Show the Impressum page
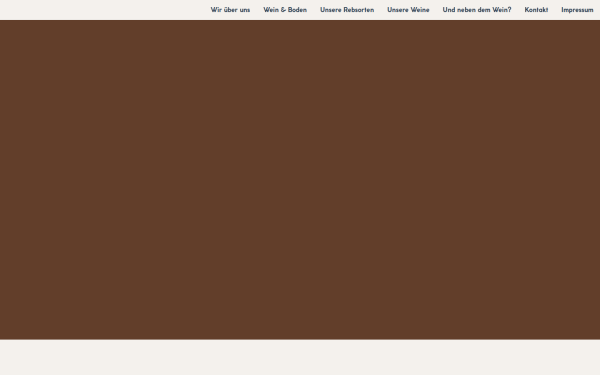This screenshot has height=375, width=600. point(577,10)
